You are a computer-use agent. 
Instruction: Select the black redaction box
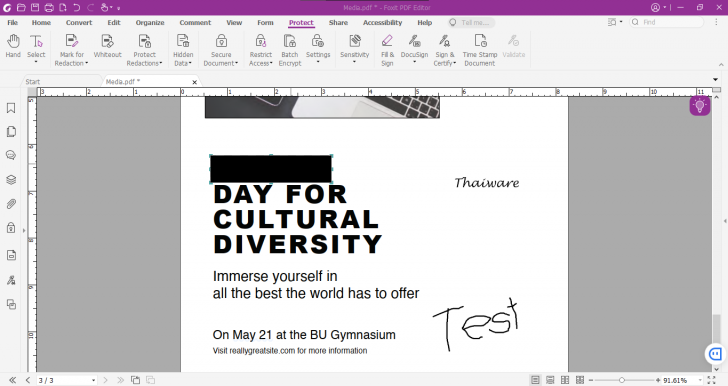tap(271, 169)
